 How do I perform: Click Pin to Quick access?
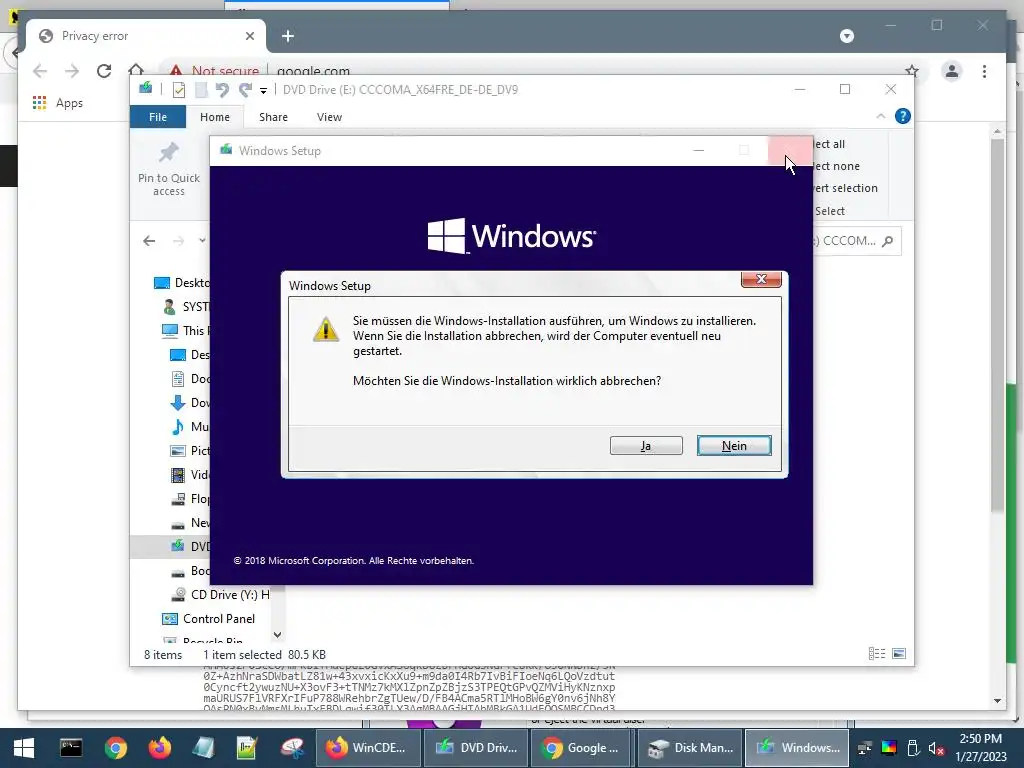pyautogui.click(x=169, y=170)
